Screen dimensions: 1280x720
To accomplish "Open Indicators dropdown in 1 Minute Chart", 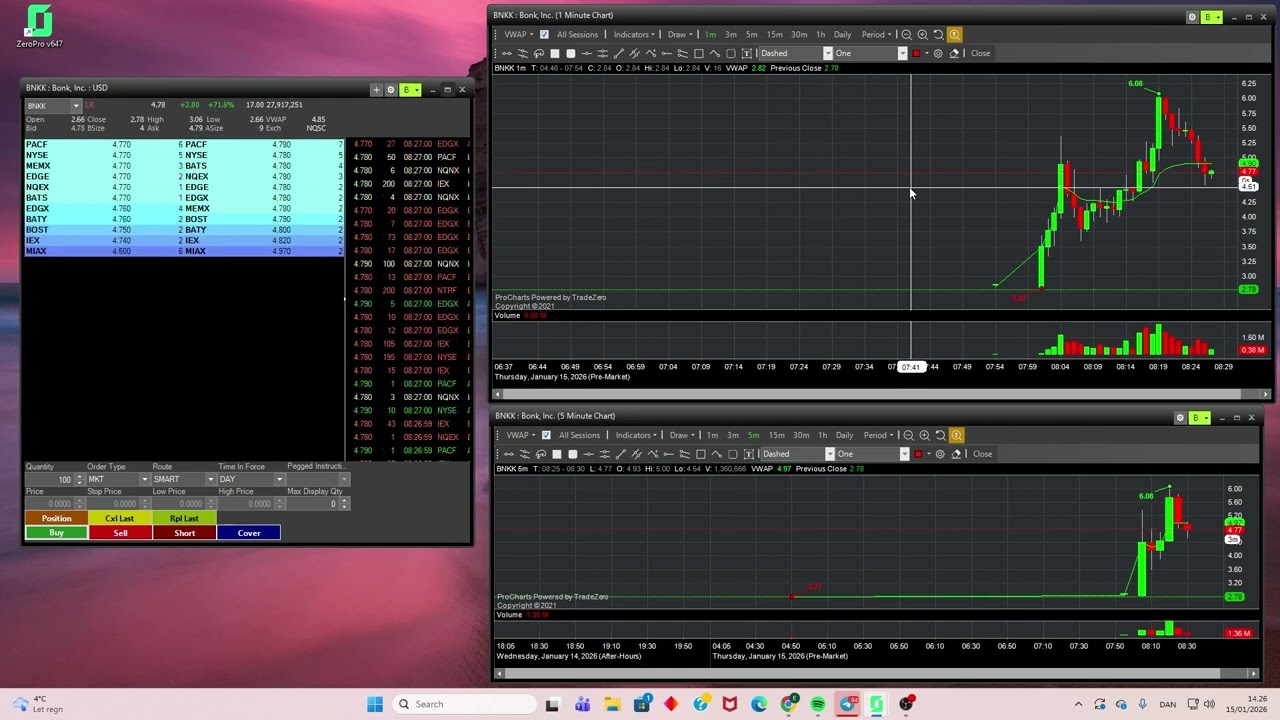I will coord(634,35).
